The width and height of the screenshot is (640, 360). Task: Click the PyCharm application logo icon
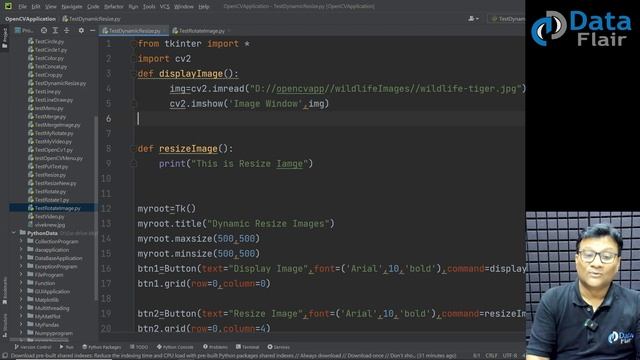(x=8, y=6)
